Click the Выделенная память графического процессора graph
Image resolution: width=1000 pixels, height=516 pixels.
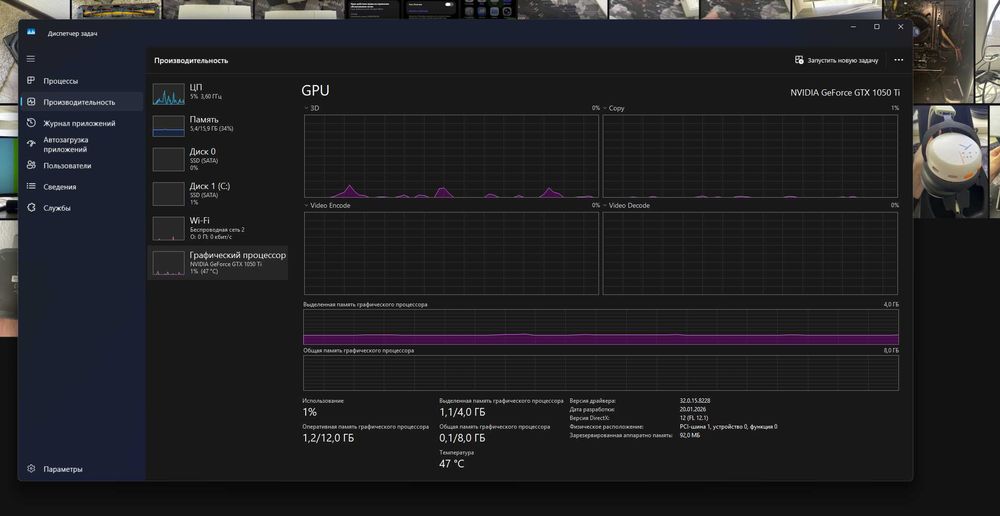click(601, 327)
